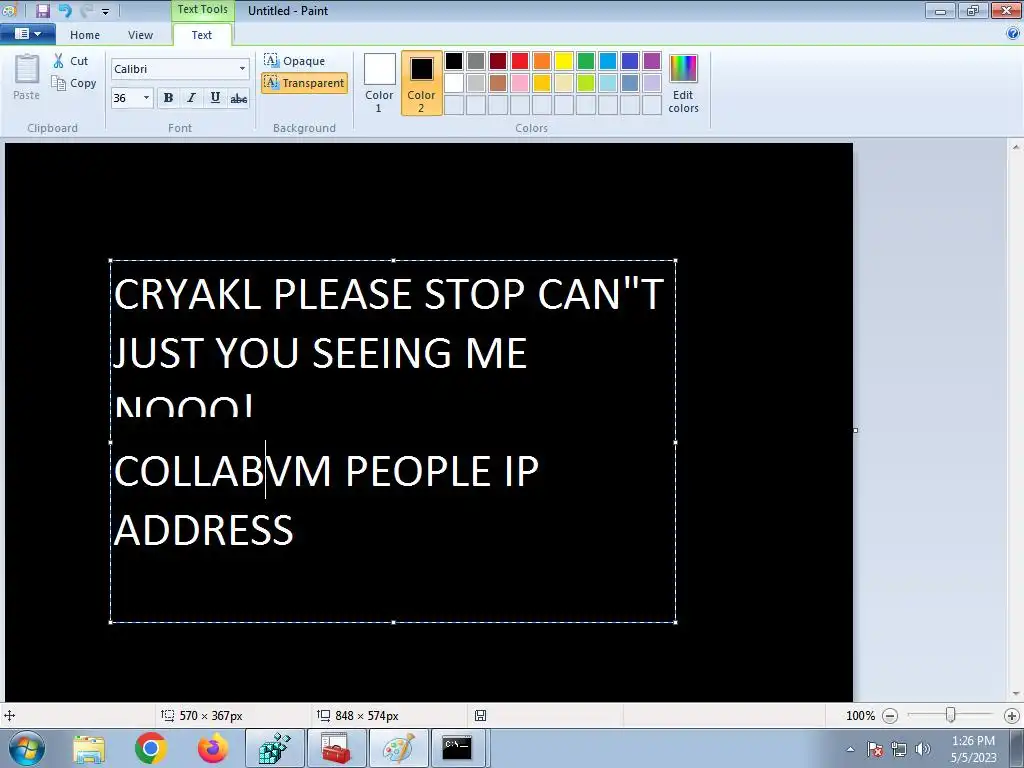Open Windows Explorer from taskbar
The image size is (1024, 768).
coord(89,748)
